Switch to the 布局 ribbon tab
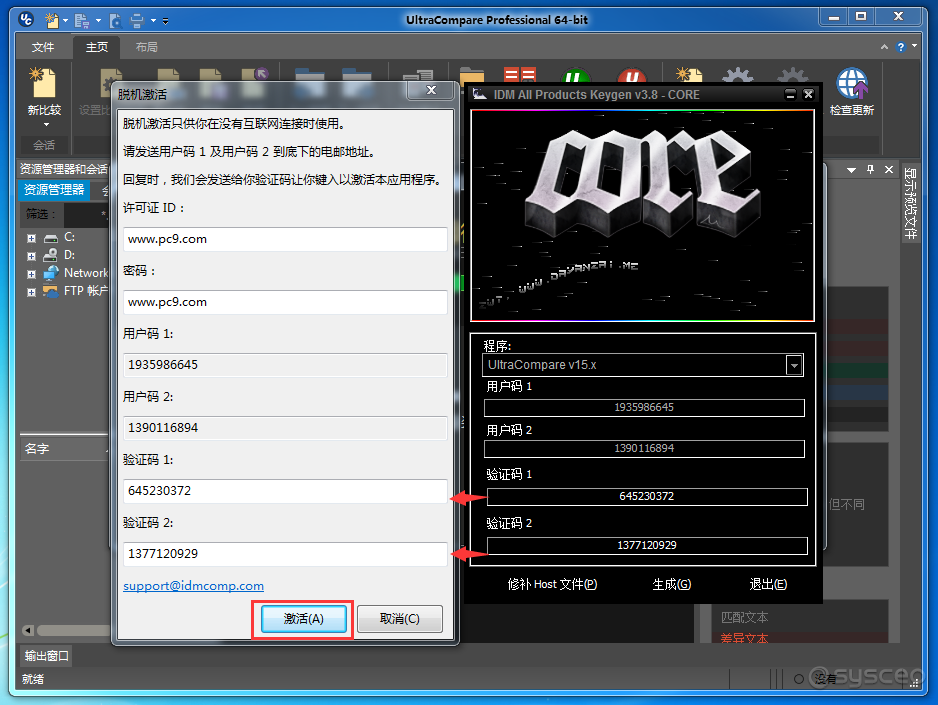Image resolution: width=938 pixels, height=705 pixels. tap(146, 47)
